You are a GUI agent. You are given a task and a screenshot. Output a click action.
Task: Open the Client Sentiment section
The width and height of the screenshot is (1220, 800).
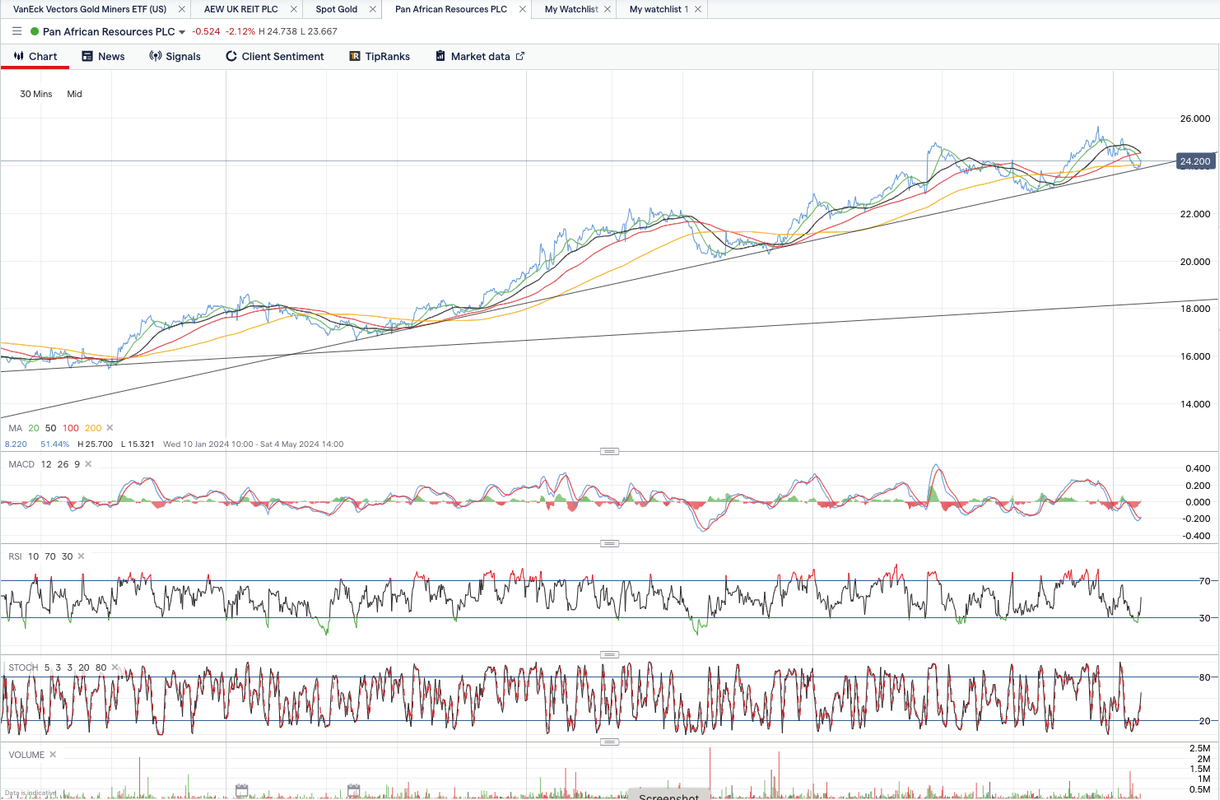275,56
